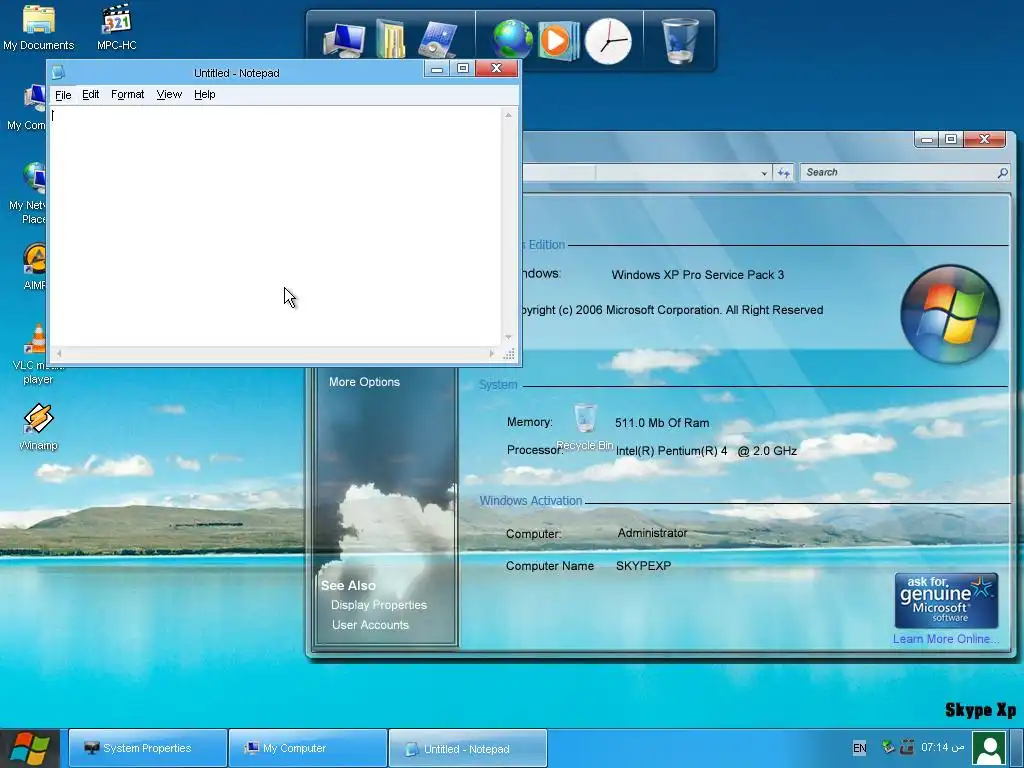Click the taskbar clock showing 07:14
The width and height of the screenshot is (1024, 768).
click(x=942, y=747)
